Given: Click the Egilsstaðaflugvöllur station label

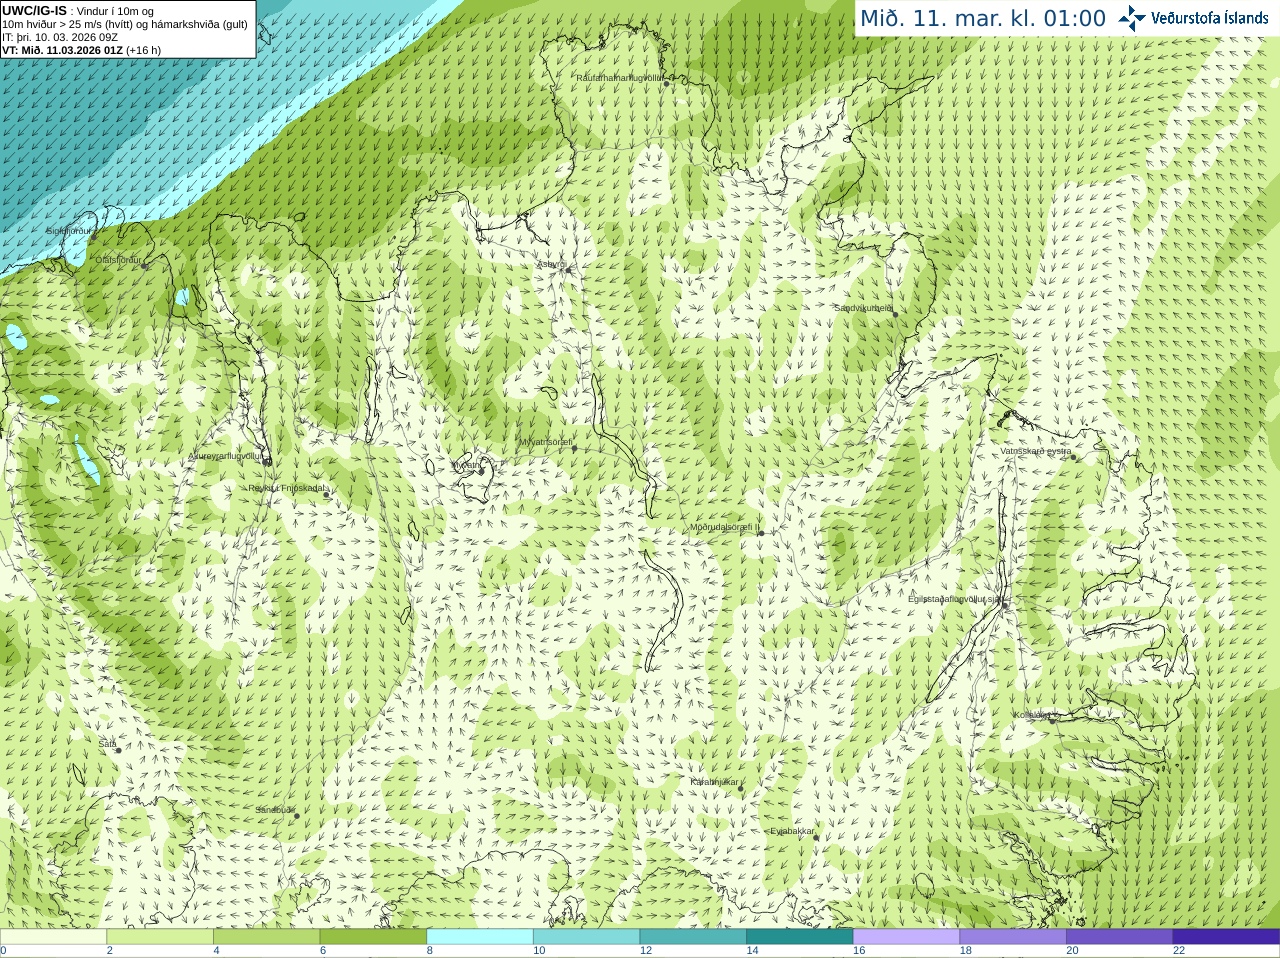Looking at the screenshot, I should (x=955, y=599).
